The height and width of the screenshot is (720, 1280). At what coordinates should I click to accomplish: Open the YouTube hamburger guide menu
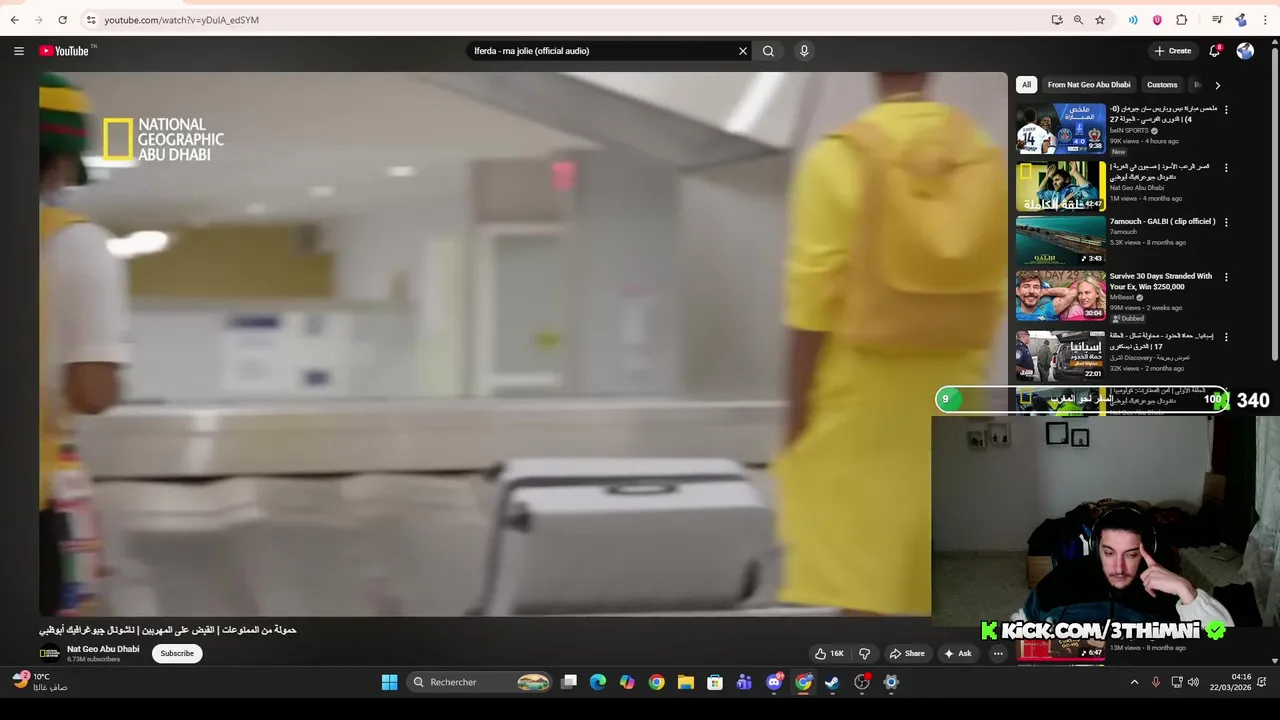point(18,51)
